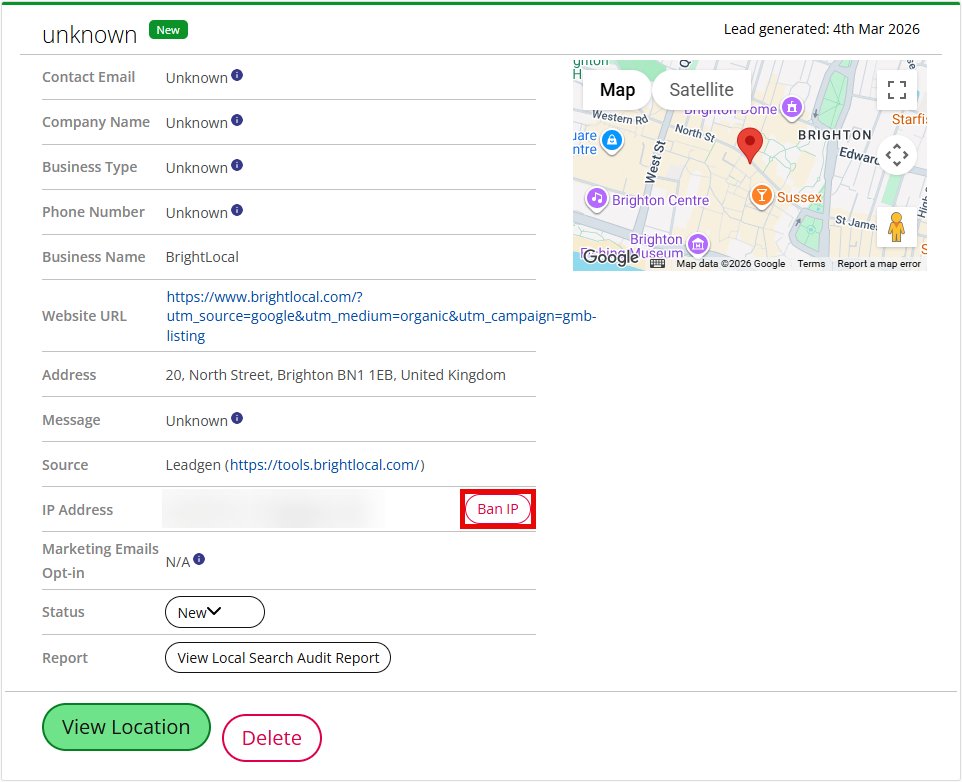The image size is (962, 782).
Task: Click the Delete button
Action: click(x=272, y=738)
